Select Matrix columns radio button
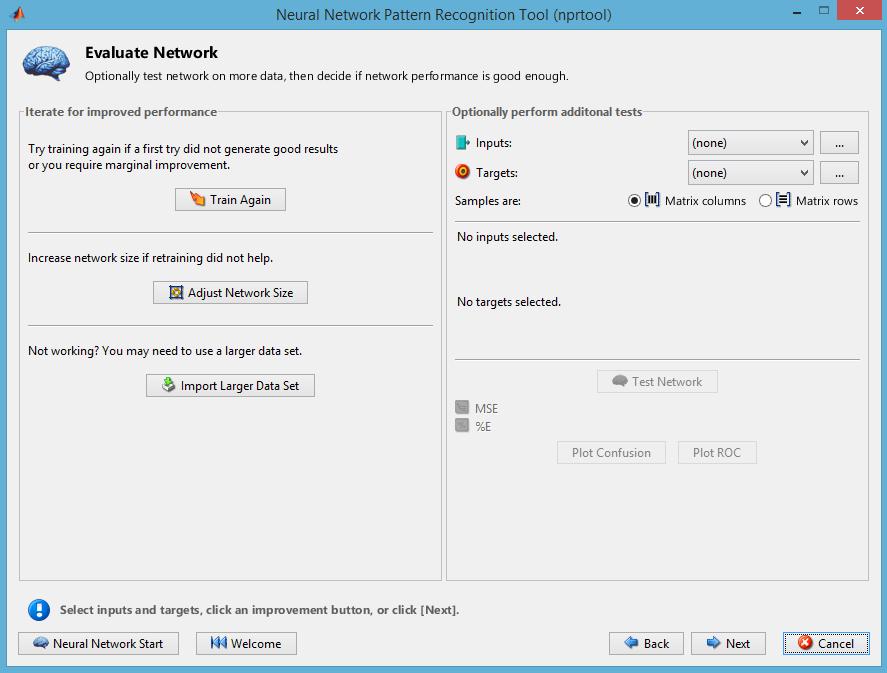887x673 pixels. tap(634, 201)
